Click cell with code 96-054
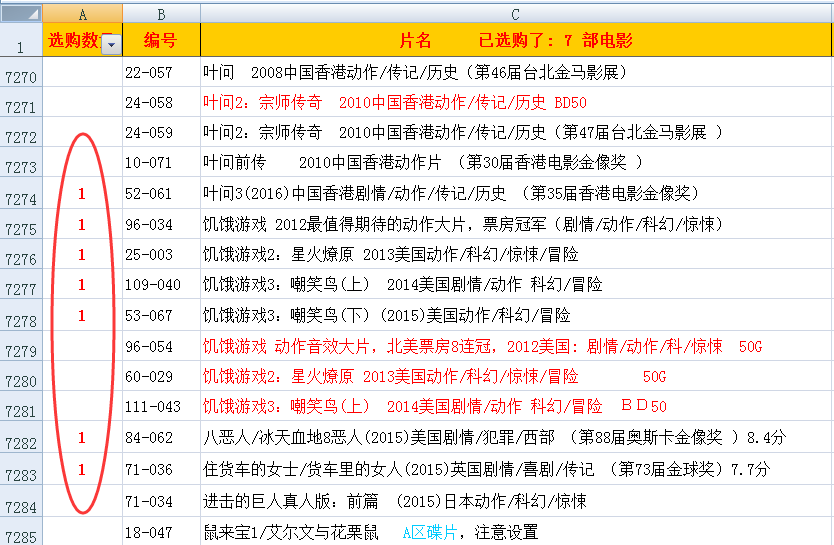The height and width of the screenshot is (545, 834). pos(161,346)
